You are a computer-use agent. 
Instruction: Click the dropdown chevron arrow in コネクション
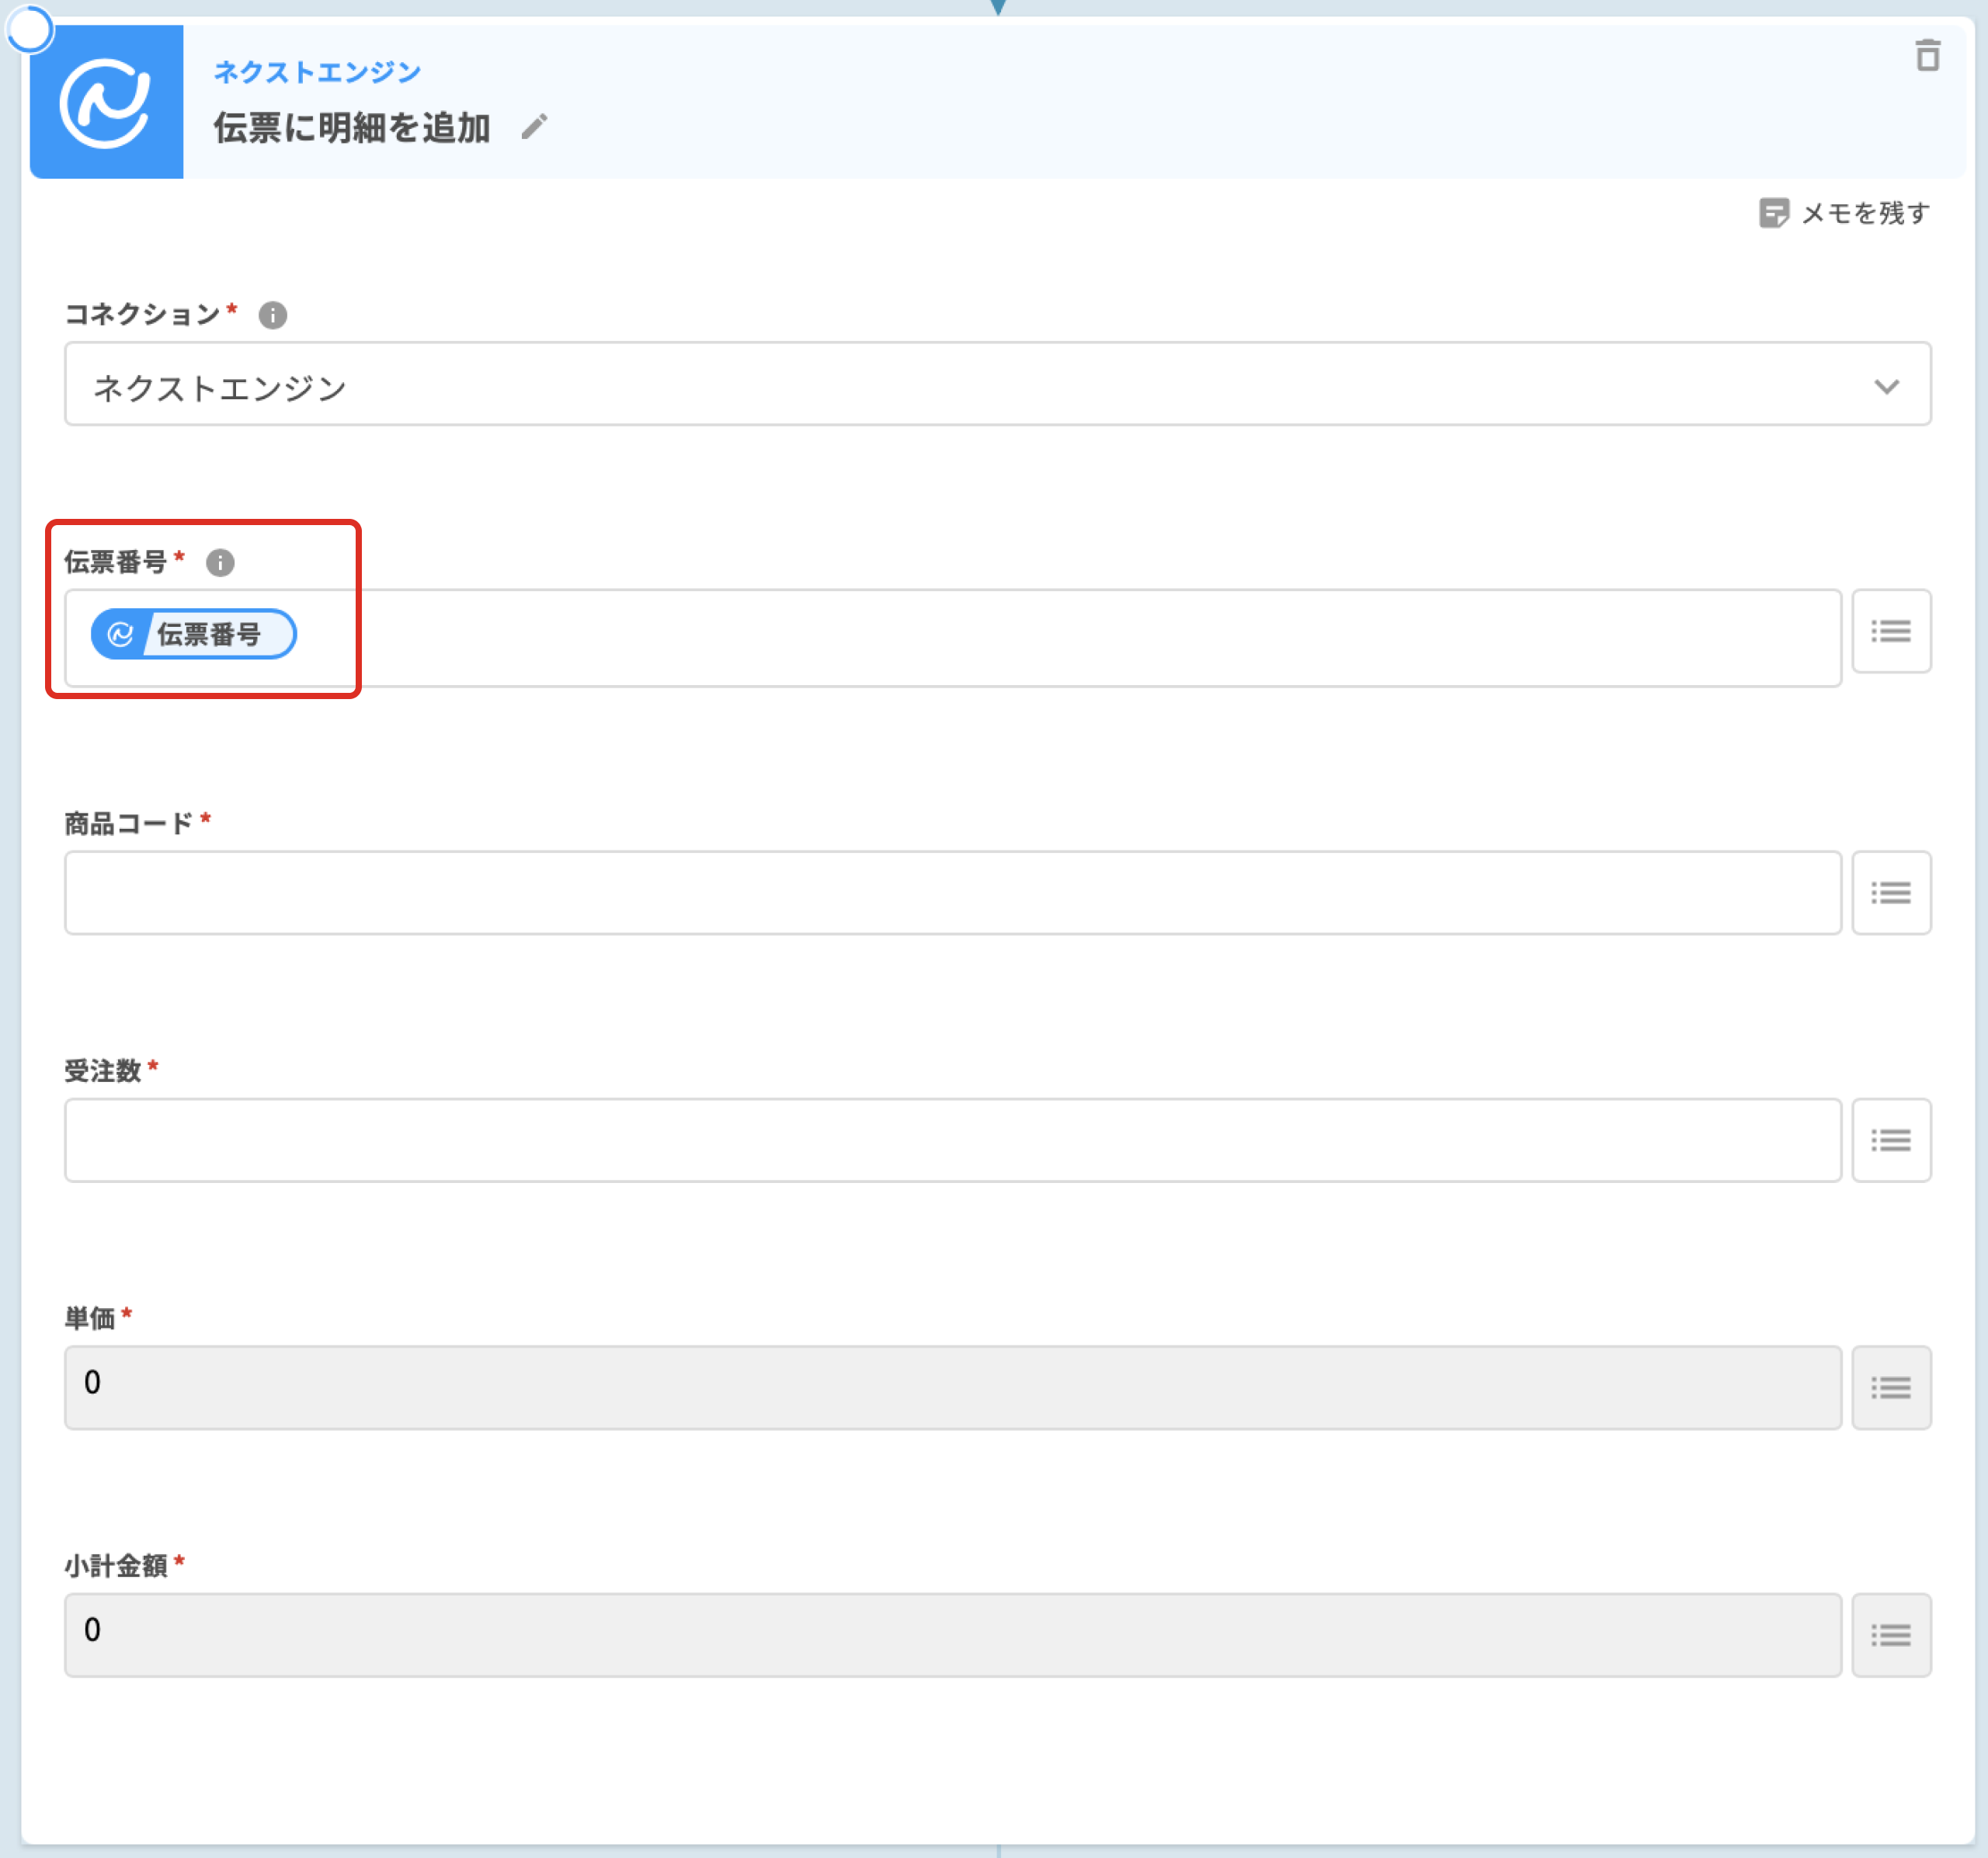point(1886,387)
